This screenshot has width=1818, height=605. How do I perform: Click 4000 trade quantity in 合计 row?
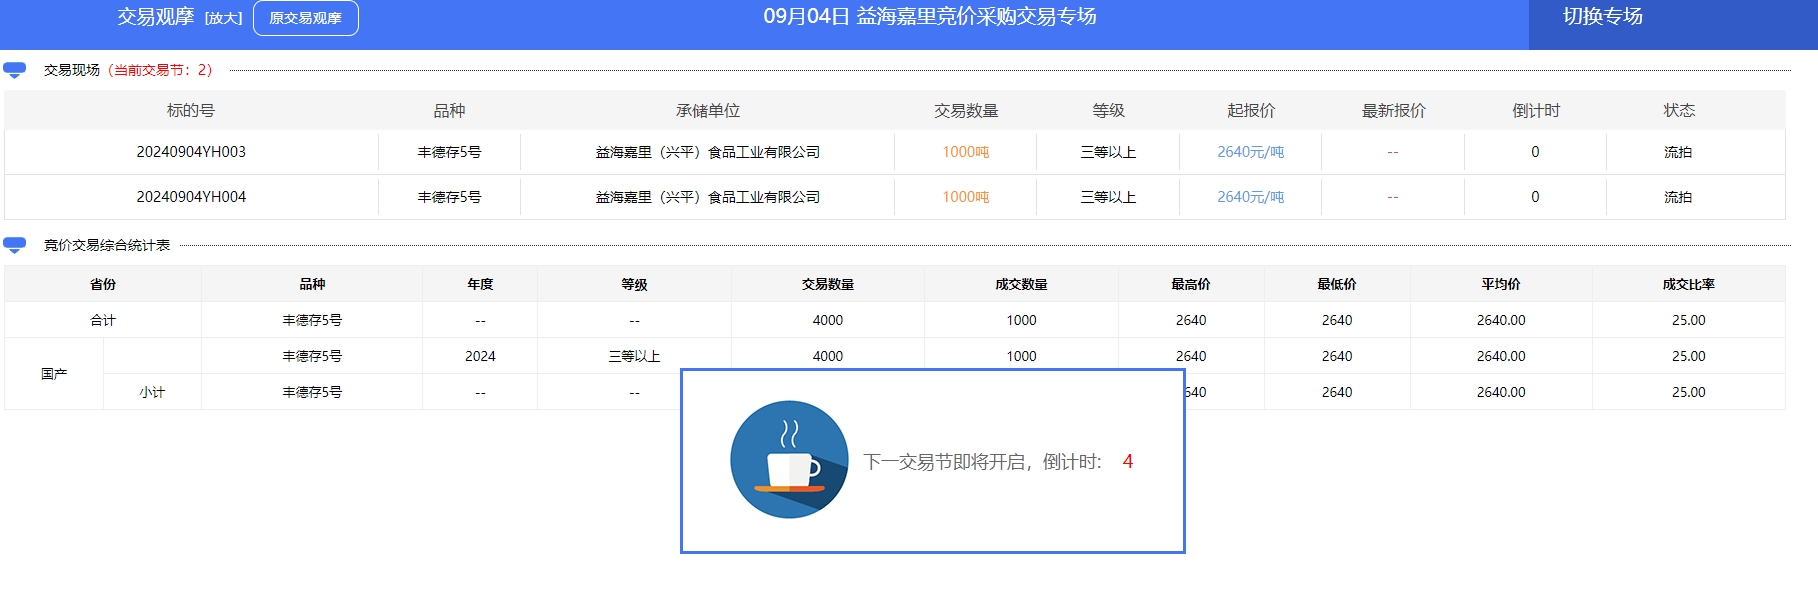(828, 320)
